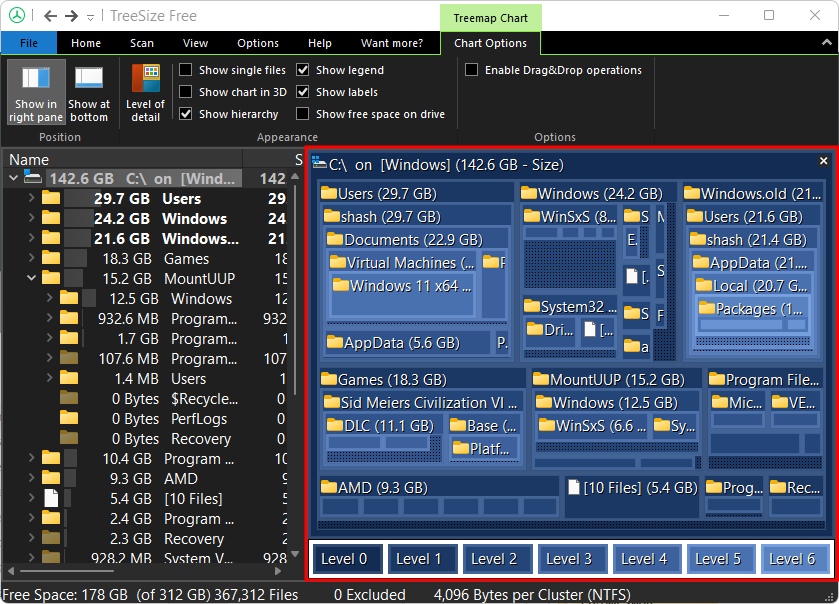Click the TreeSize logo icon in title bar
This screenshot has height=604, width=839.
[x=17, y=16]
